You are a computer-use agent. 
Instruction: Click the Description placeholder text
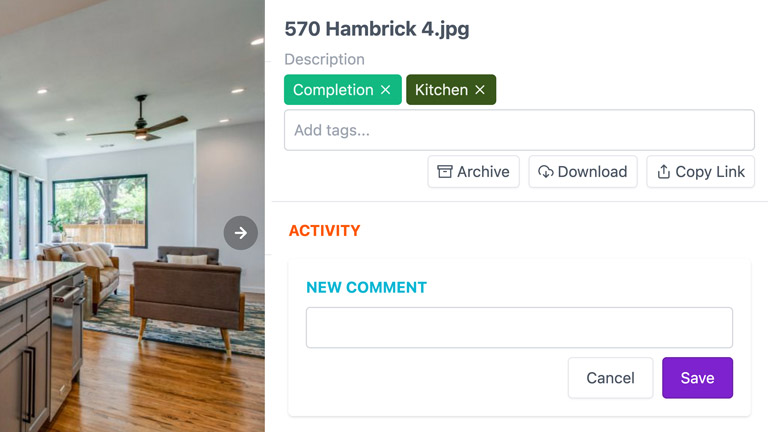point(324,59)
